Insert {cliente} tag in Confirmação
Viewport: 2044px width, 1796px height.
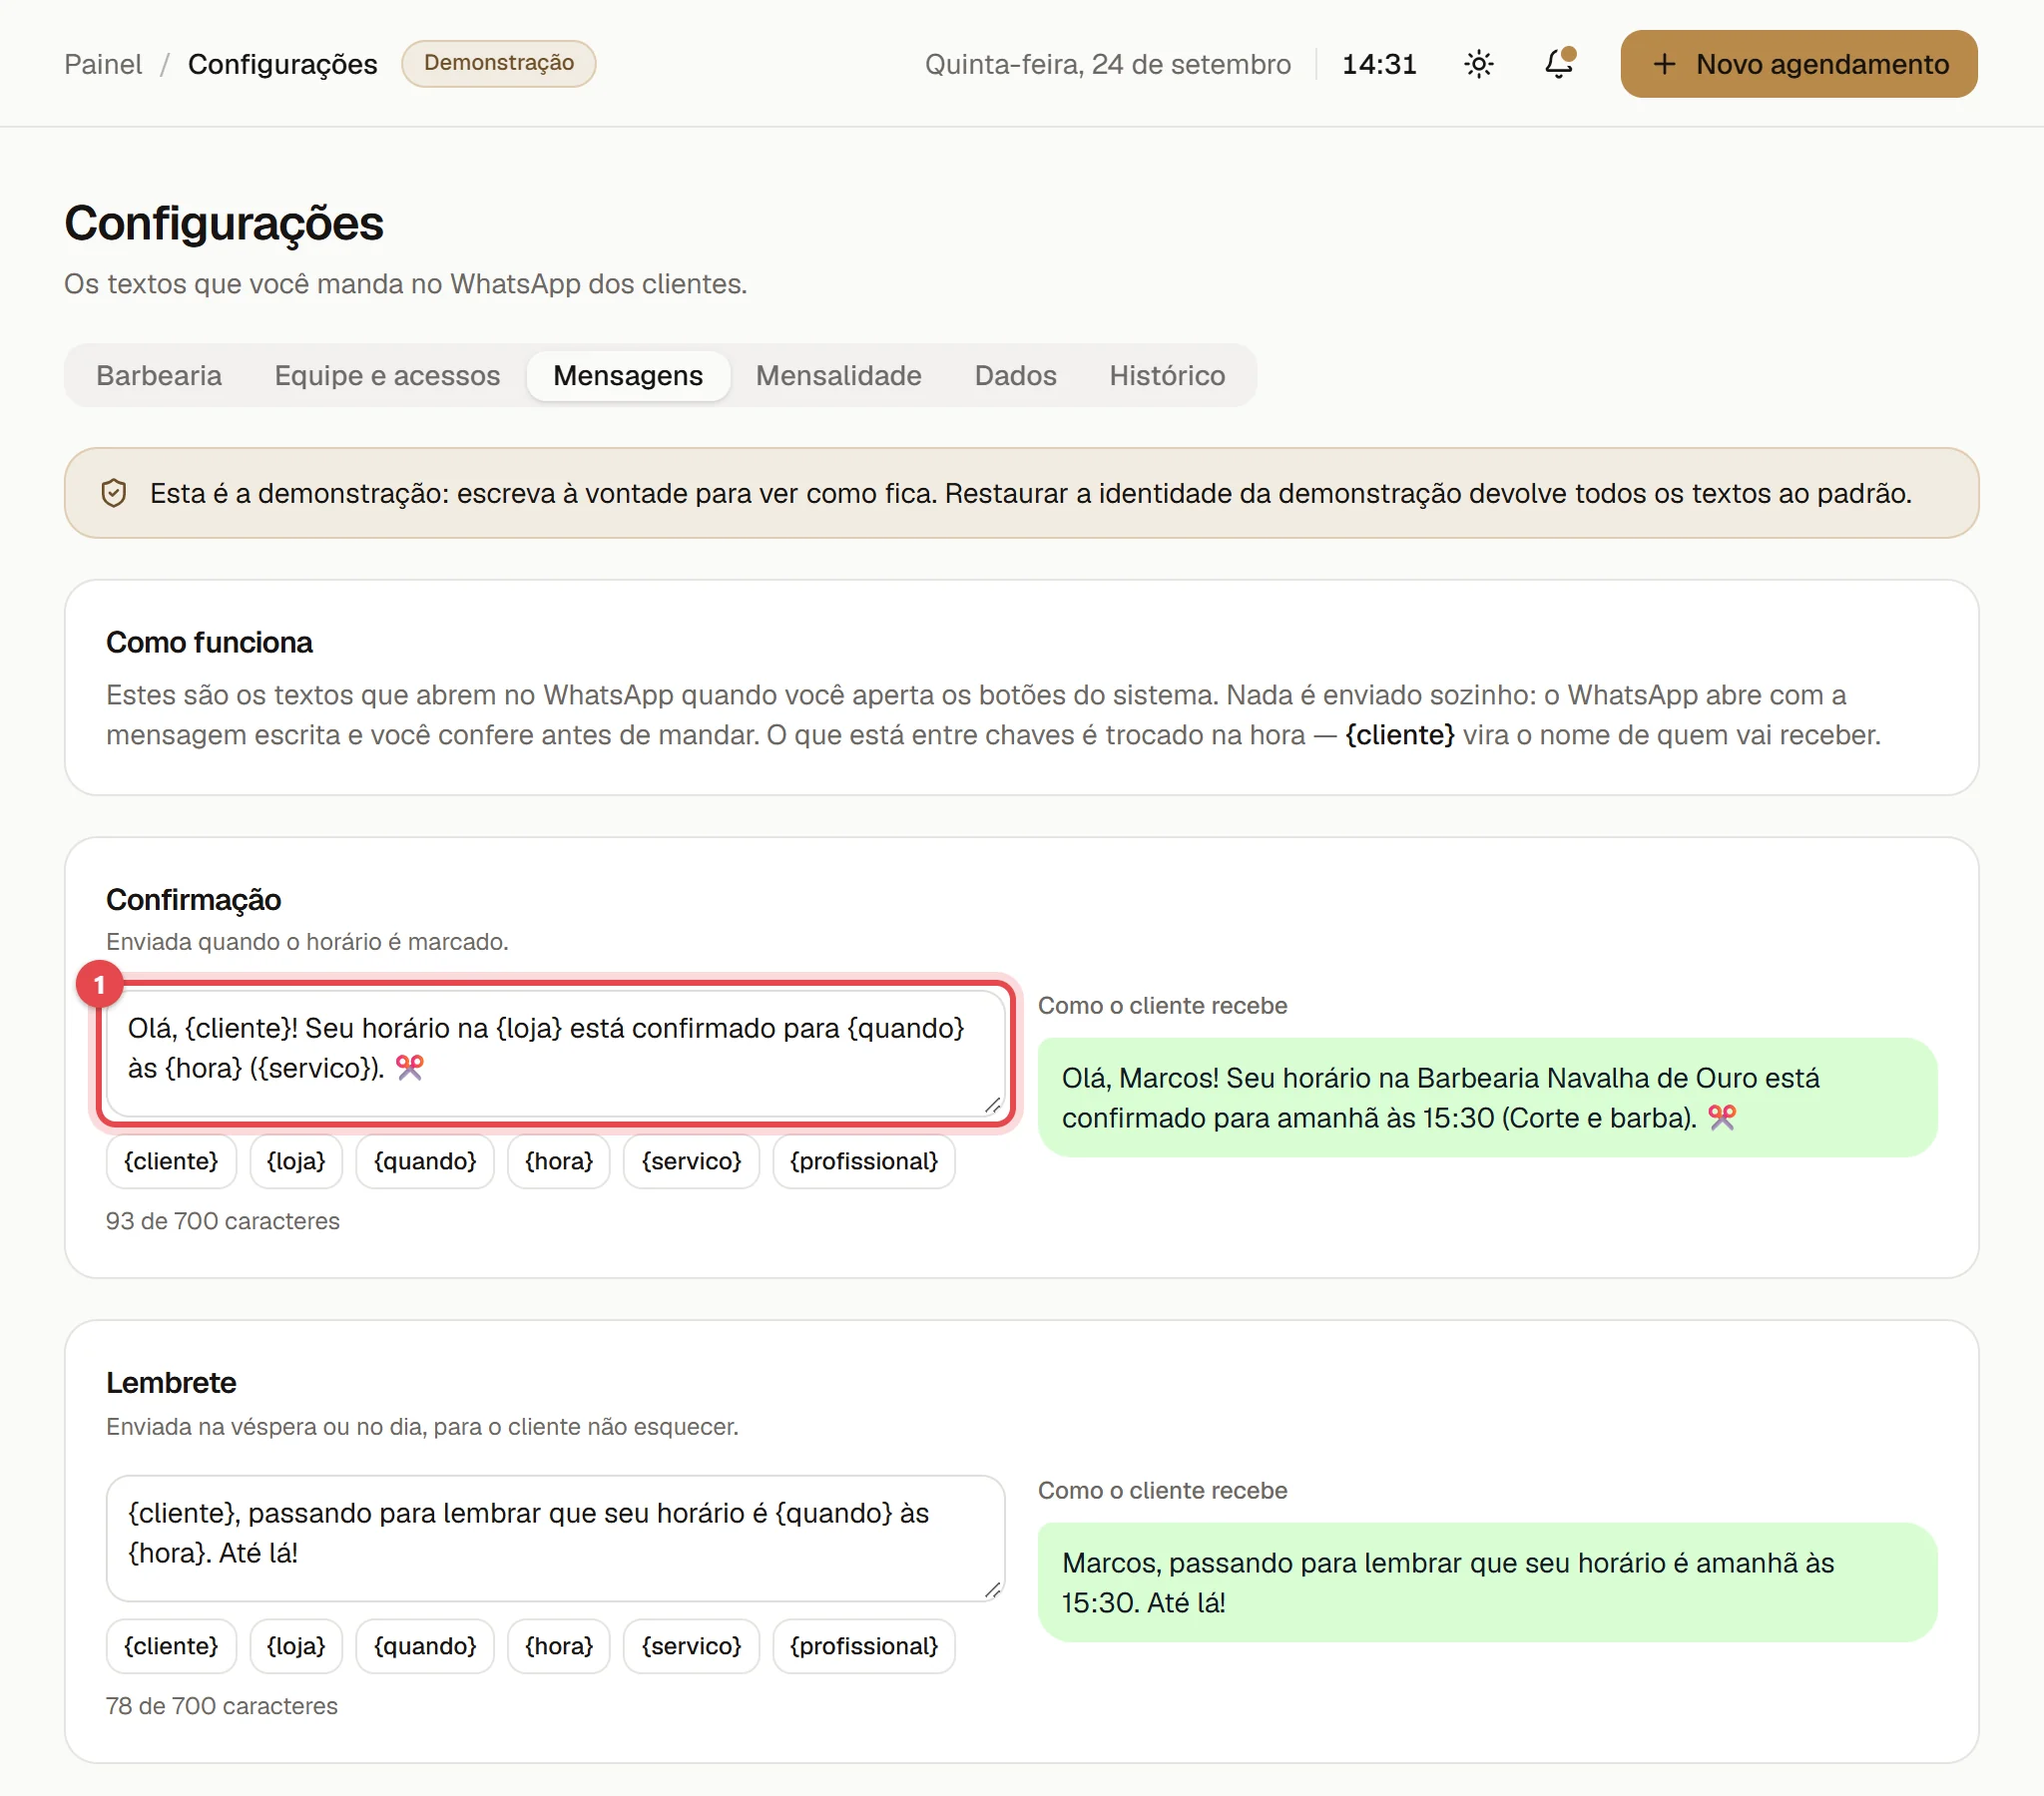click(x=171, y=1161)
